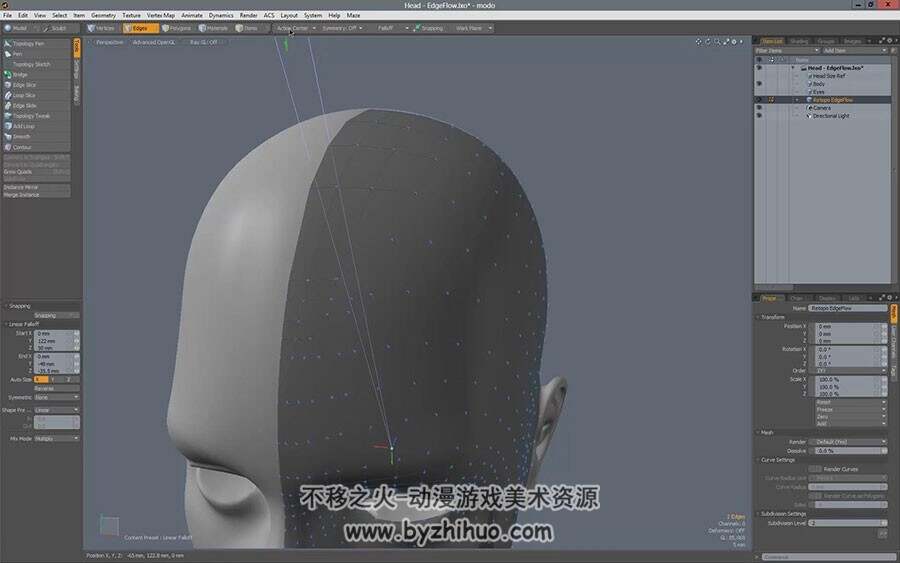Activate the Topology Sketch tool
Screen dimensions: 900x563
click(x=36, y=64)
